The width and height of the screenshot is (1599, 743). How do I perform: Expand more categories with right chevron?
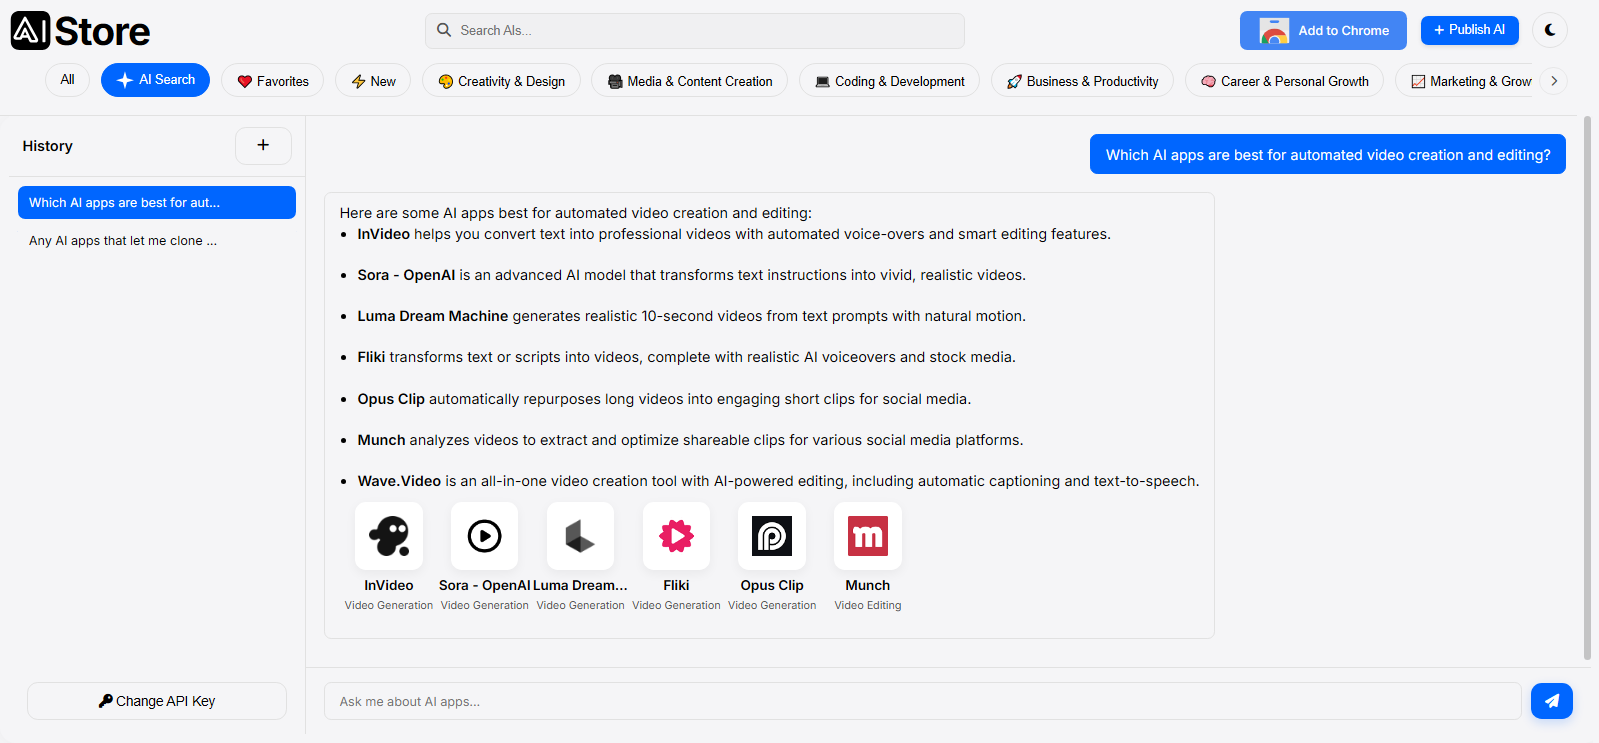[1554, 81]
